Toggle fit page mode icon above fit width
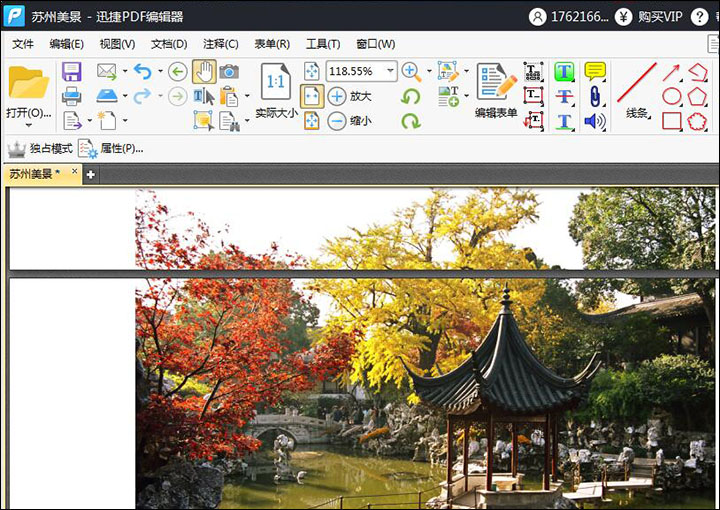 click(x=312, y=71)
